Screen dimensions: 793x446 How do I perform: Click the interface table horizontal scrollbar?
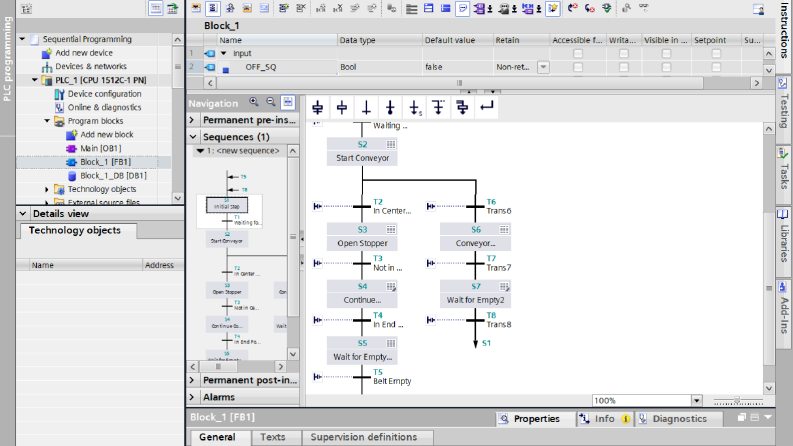[459, 83]
